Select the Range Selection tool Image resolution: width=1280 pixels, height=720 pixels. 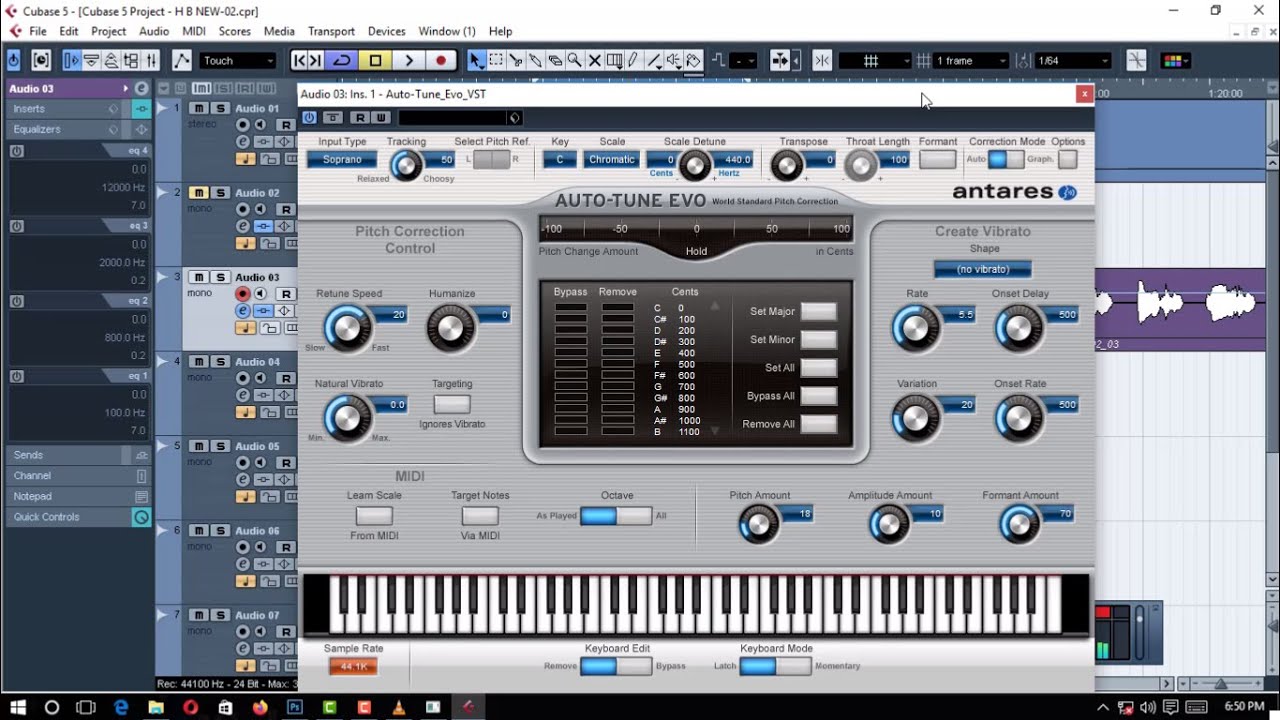(496, 61)
